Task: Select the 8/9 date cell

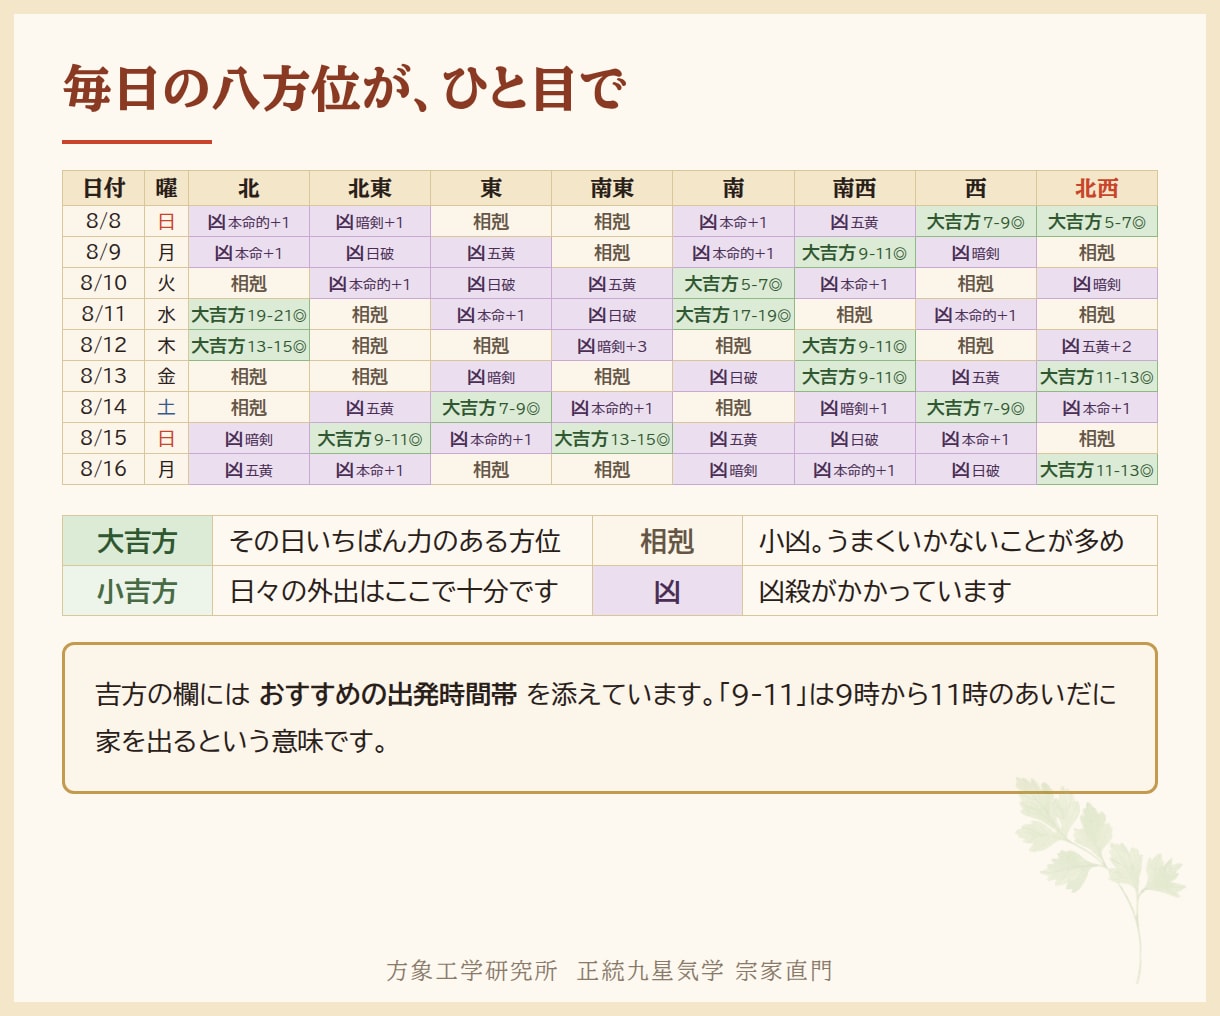Action: tap(104, 252)
